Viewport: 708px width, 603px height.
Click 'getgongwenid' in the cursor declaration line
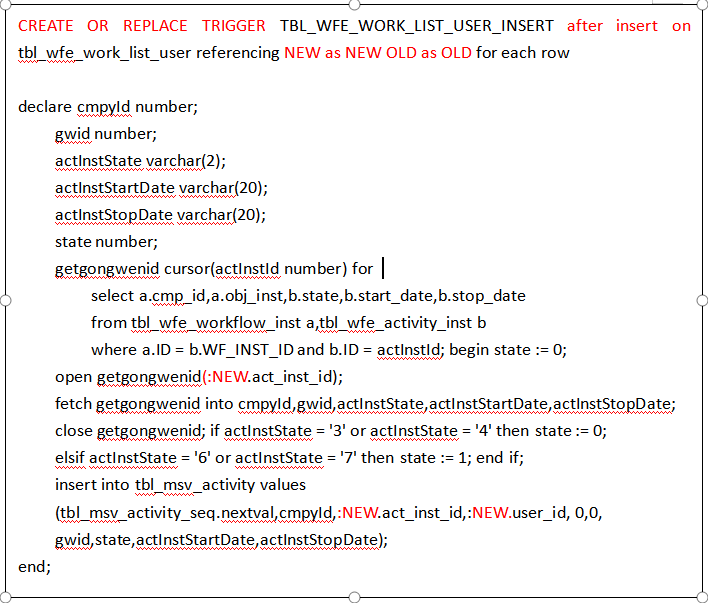point(107,269)
